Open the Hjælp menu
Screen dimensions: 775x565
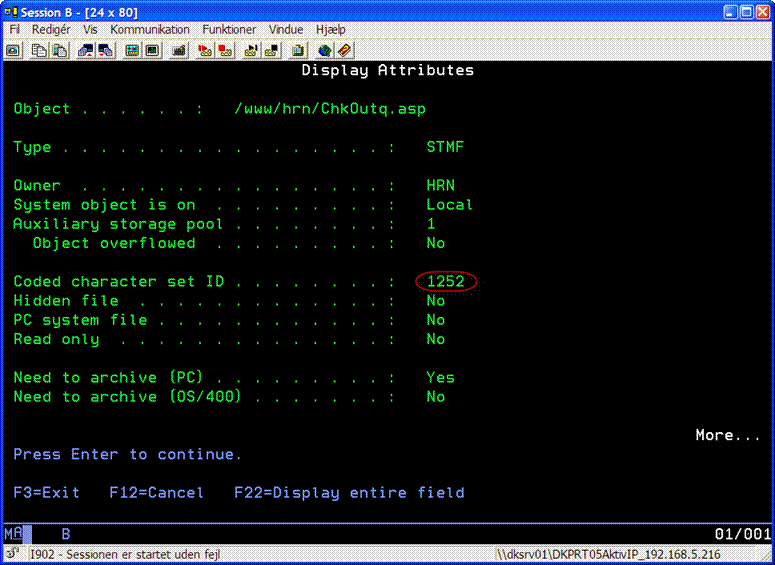tap(331, 30)
